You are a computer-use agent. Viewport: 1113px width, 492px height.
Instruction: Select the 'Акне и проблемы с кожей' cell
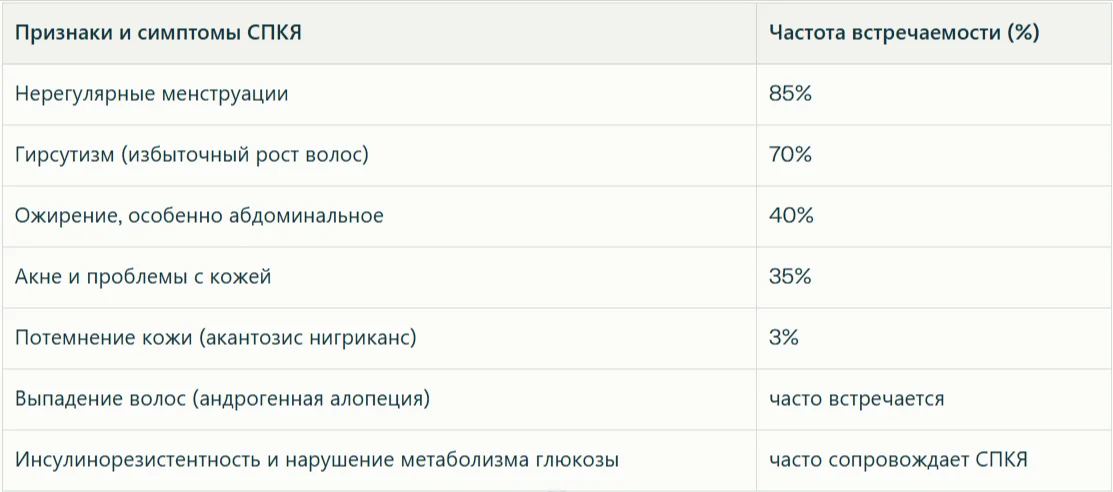pyautogui.click(x=143, y=277)
